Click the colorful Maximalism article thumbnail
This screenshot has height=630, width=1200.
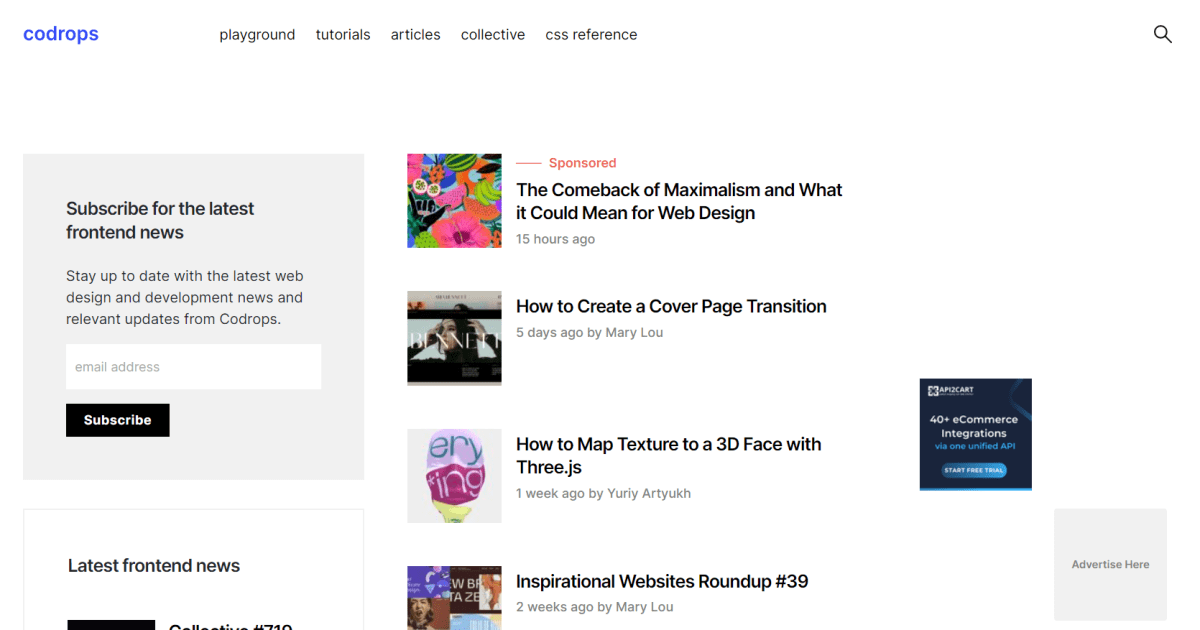click(x=454, y=200)
